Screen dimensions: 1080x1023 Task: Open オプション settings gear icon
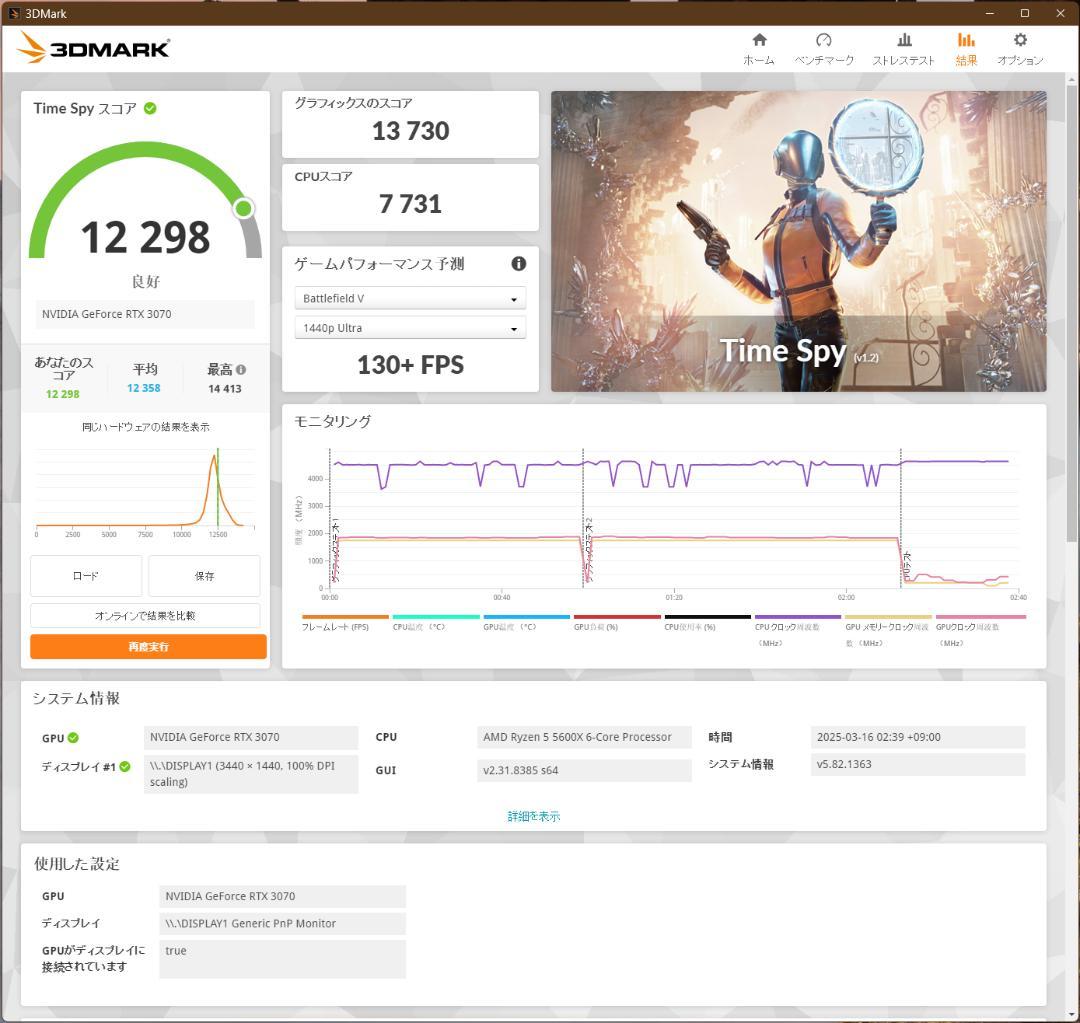(1019, 40)
